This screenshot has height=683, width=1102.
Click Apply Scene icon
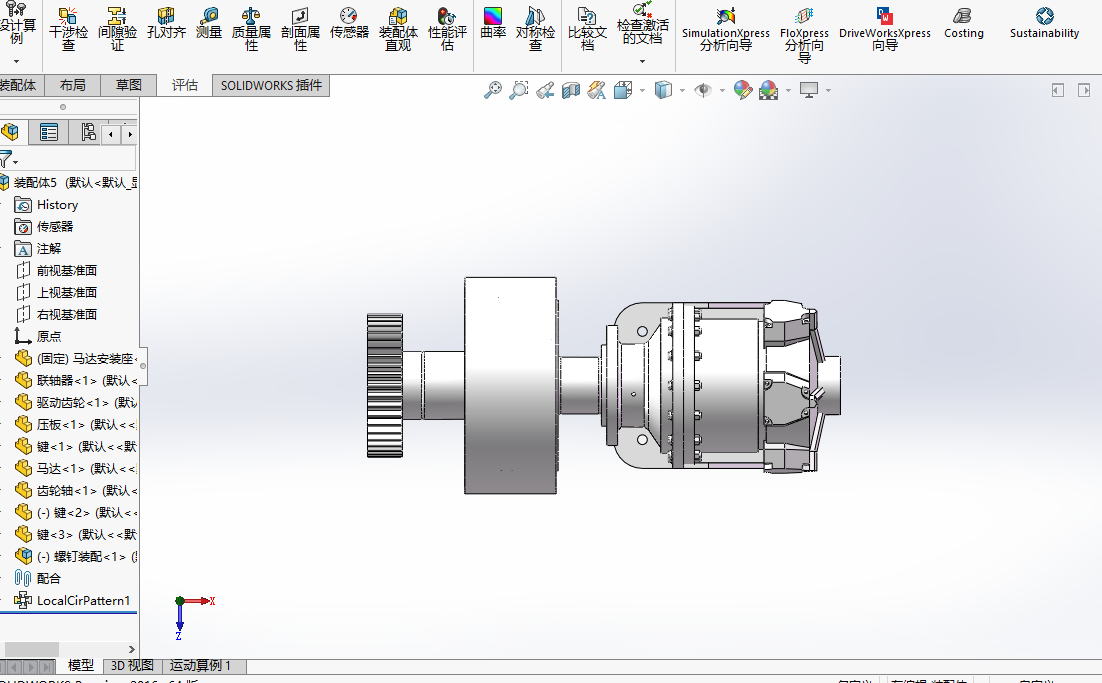point(769,90)
